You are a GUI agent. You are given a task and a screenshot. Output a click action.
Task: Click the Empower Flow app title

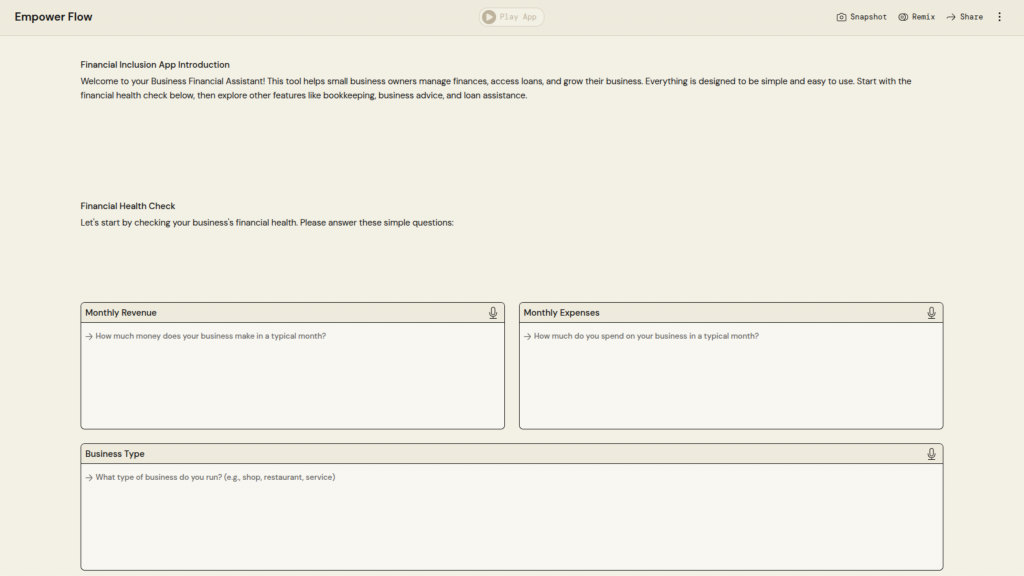[x=53, y=17]
